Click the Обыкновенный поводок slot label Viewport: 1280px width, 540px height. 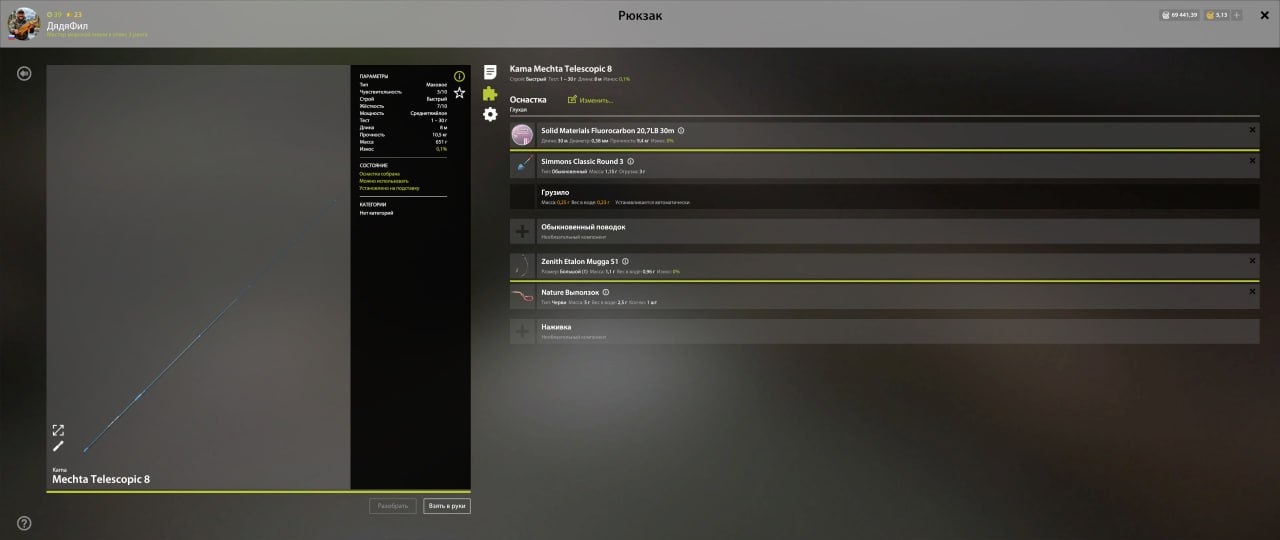583,227
